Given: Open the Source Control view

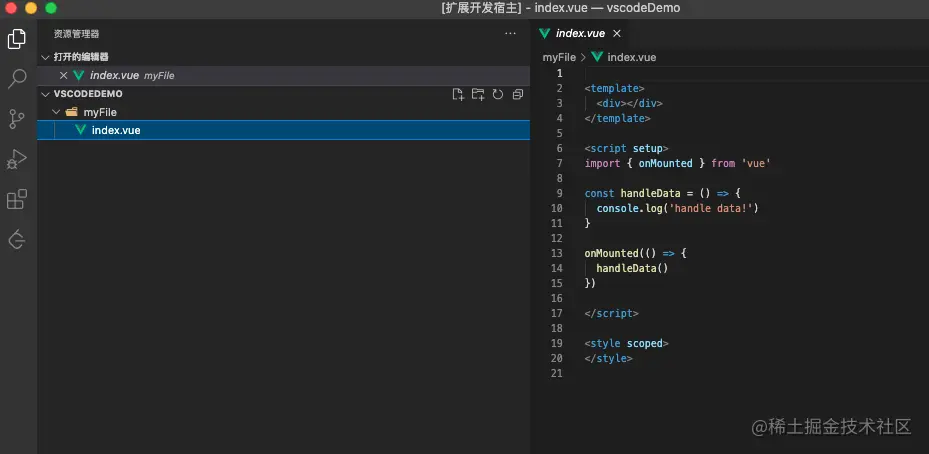Looking at the screenshot, I should click(17, 119).
